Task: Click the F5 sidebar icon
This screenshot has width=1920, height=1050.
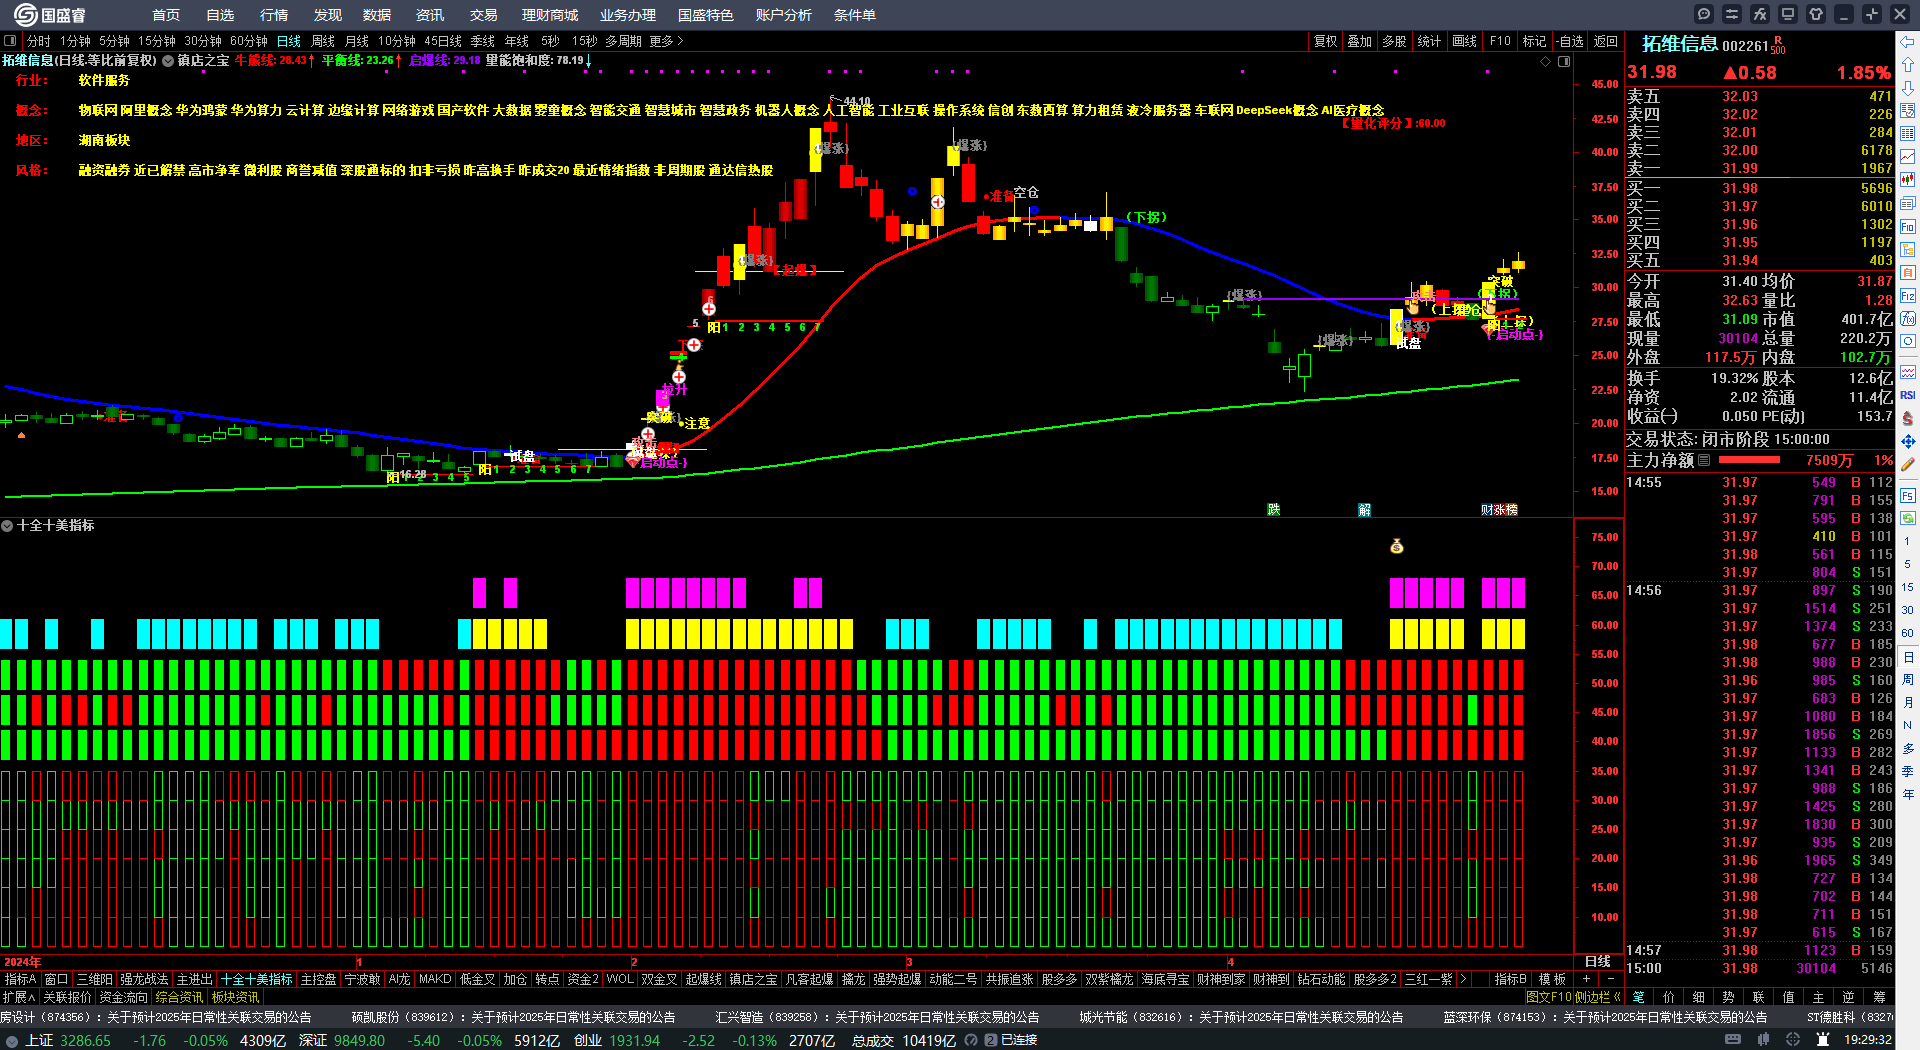Action: pos(1908,495)
